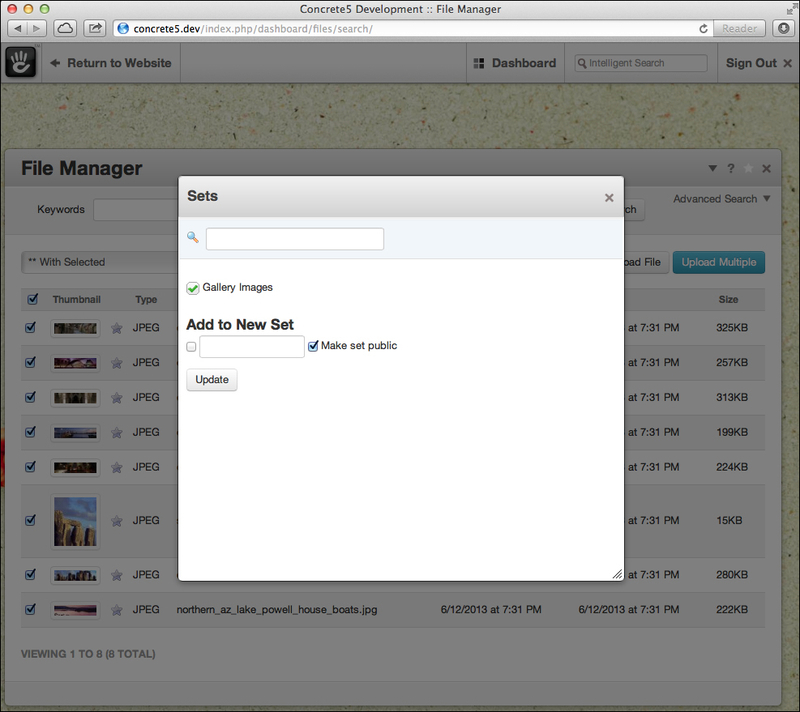Star the 280KB JPEG file
This screenshot has width=800, height=712.
pyautogui.click(x=117, y=575)
